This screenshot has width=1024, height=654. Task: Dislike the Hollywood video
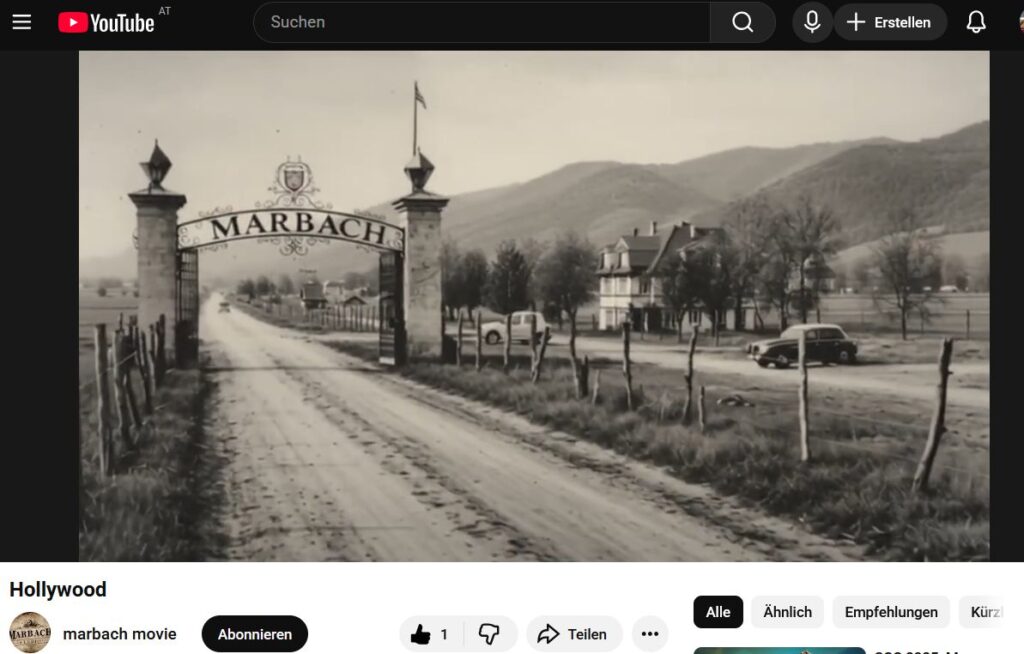pos(489,634)
